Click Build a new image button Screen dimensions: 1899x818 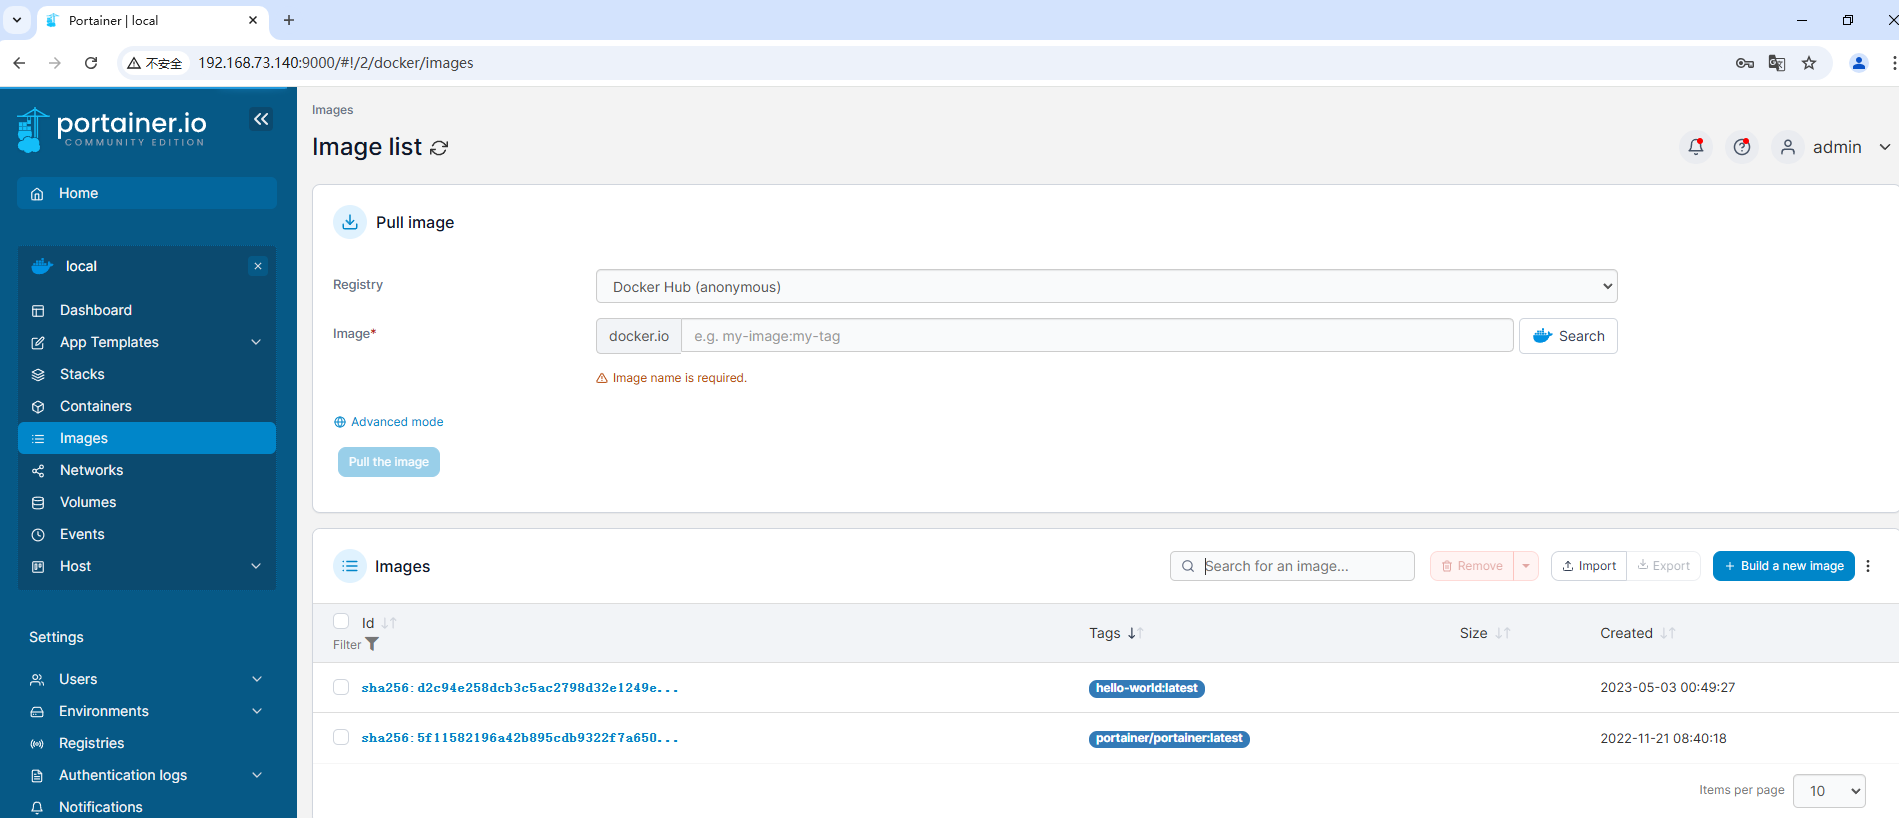(x=1784, y=566)
